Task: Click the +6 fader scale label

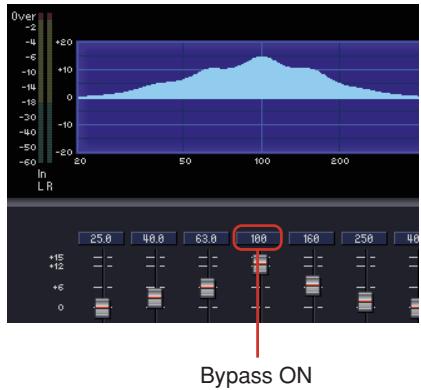Action: pyautogui.click(x=58, y=287)
